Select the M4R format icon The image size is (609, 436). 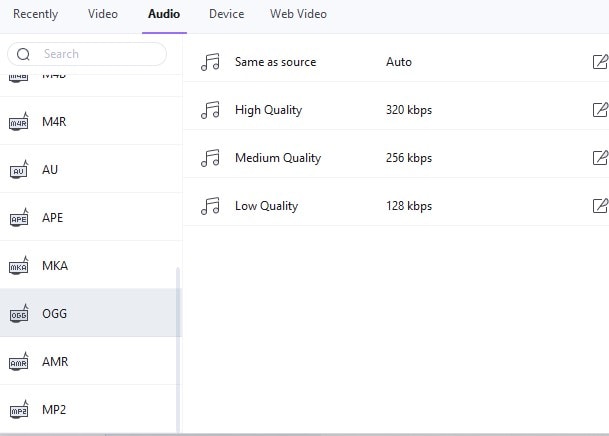tap(19, 122)
